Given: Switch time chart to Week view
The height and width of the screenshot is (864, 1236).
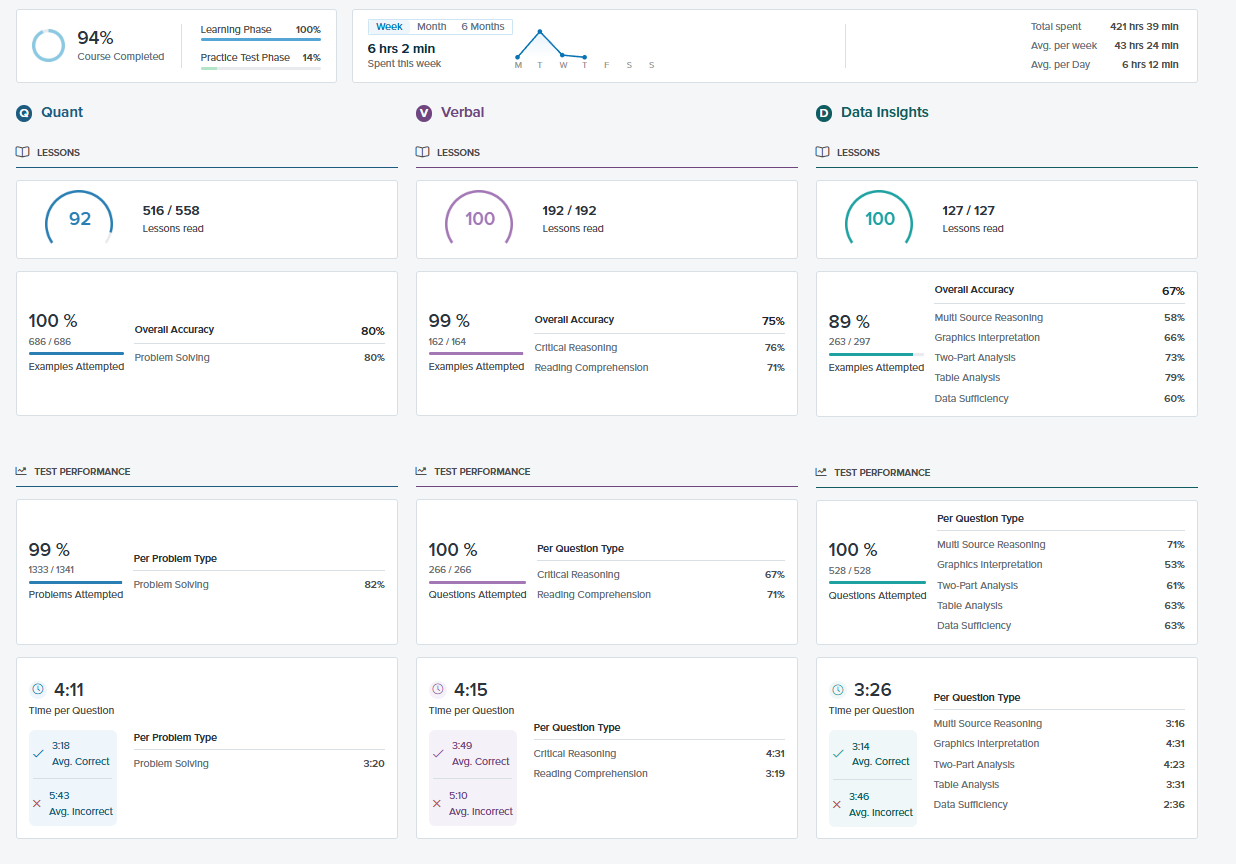Looking at the screenshot, I should [x=389, y=27].
